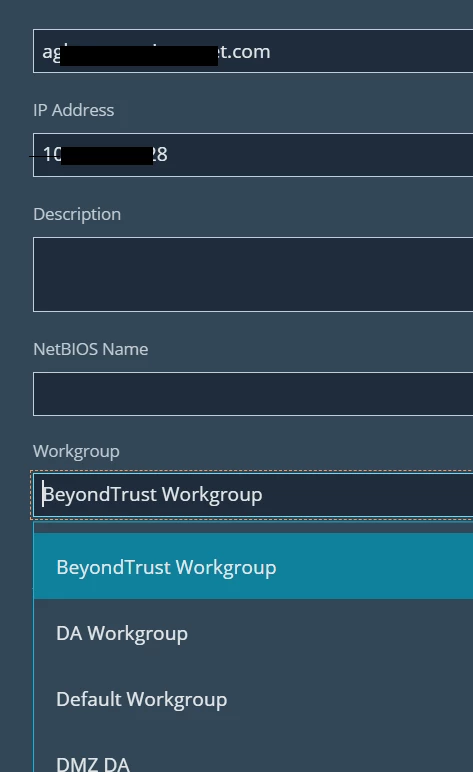Click the word Default in dropdown list
473x772 pixels.
(89, 699)
